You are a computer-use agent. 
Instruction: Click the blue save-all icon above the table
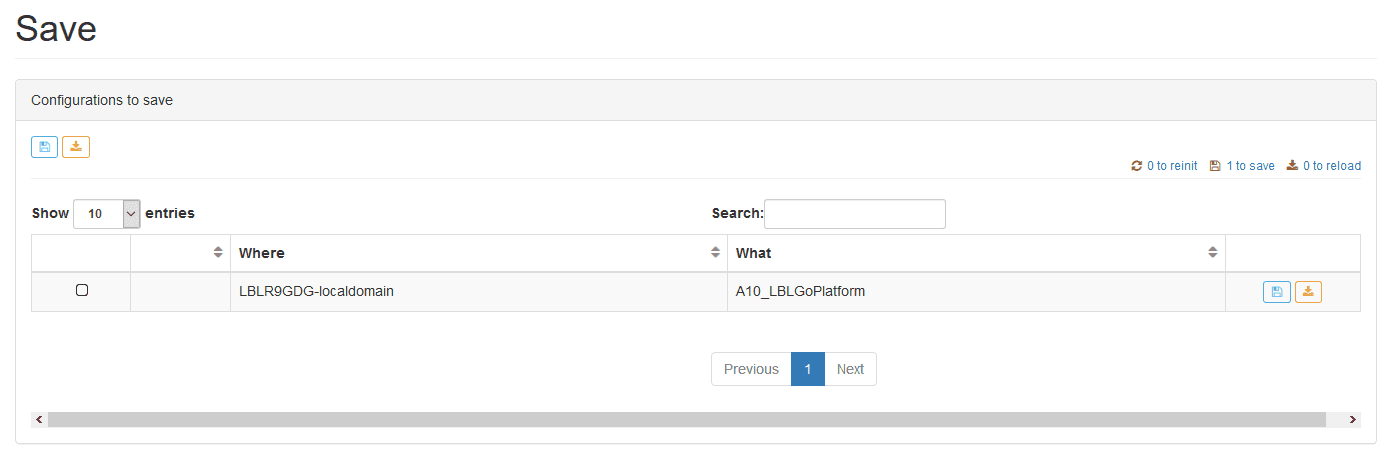click(x=44, y=147)
